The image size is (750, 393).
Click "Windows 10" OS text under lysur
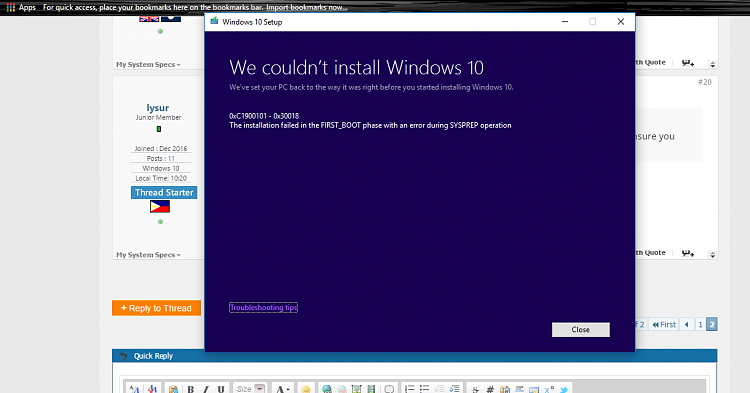tap(161, 168)
